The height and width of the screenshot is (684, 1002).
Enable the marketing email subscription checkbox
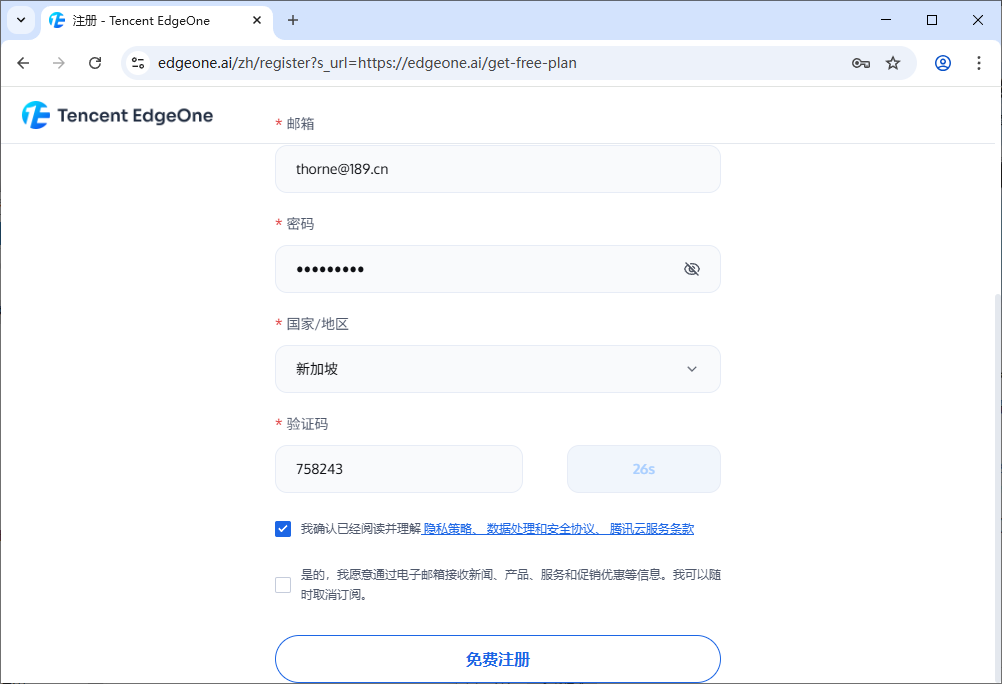coord(283,585)
